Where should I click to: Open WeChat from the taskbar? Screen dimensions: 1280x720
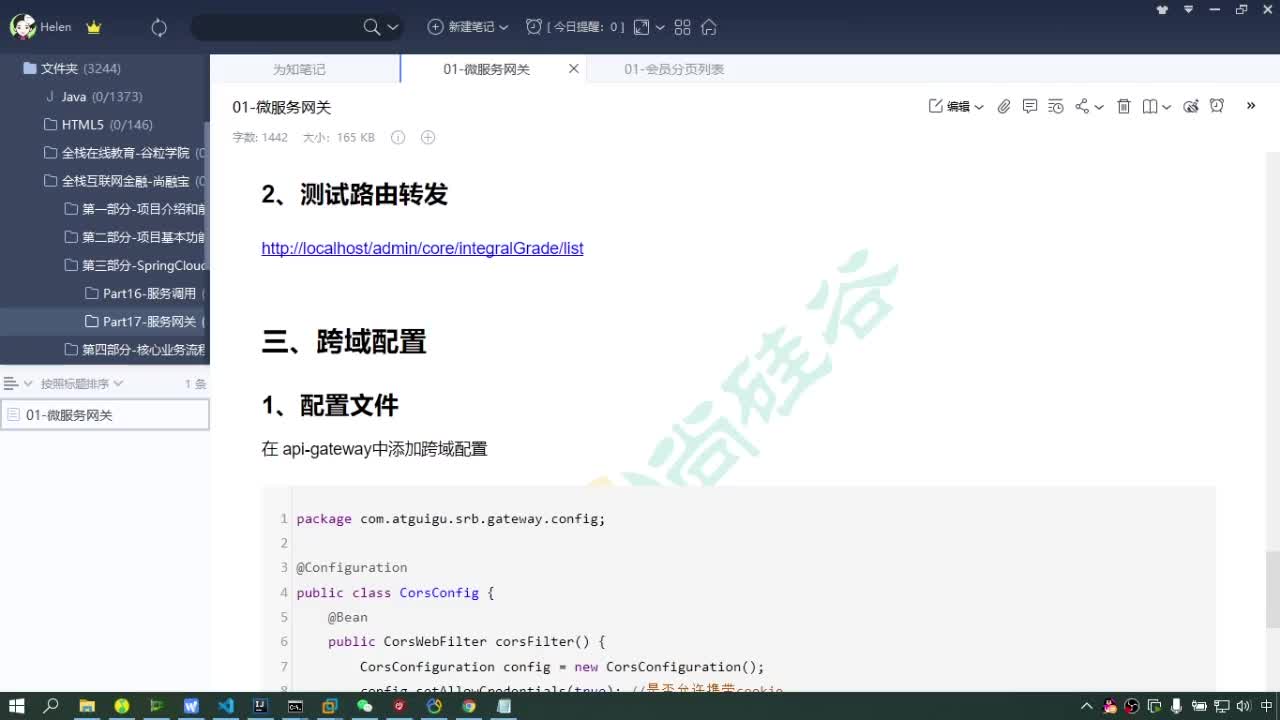point(365,706)
